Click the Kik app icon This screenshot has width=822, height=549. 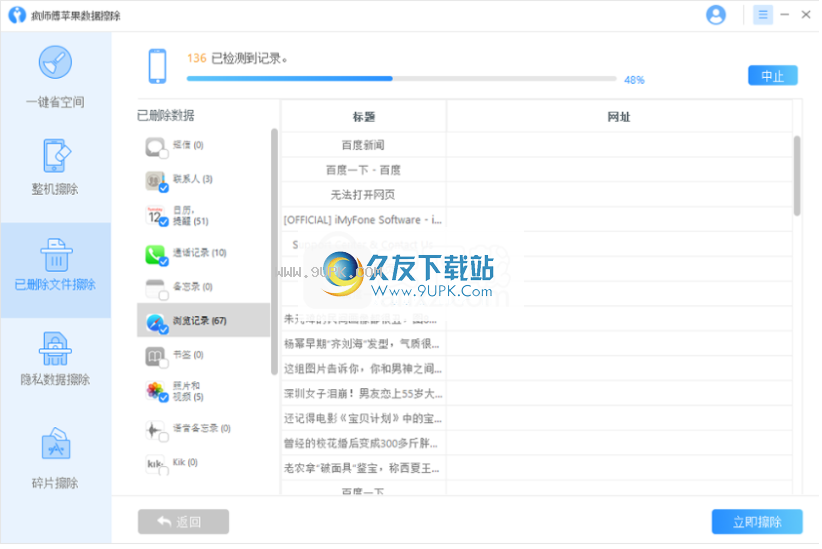[155, 465]
